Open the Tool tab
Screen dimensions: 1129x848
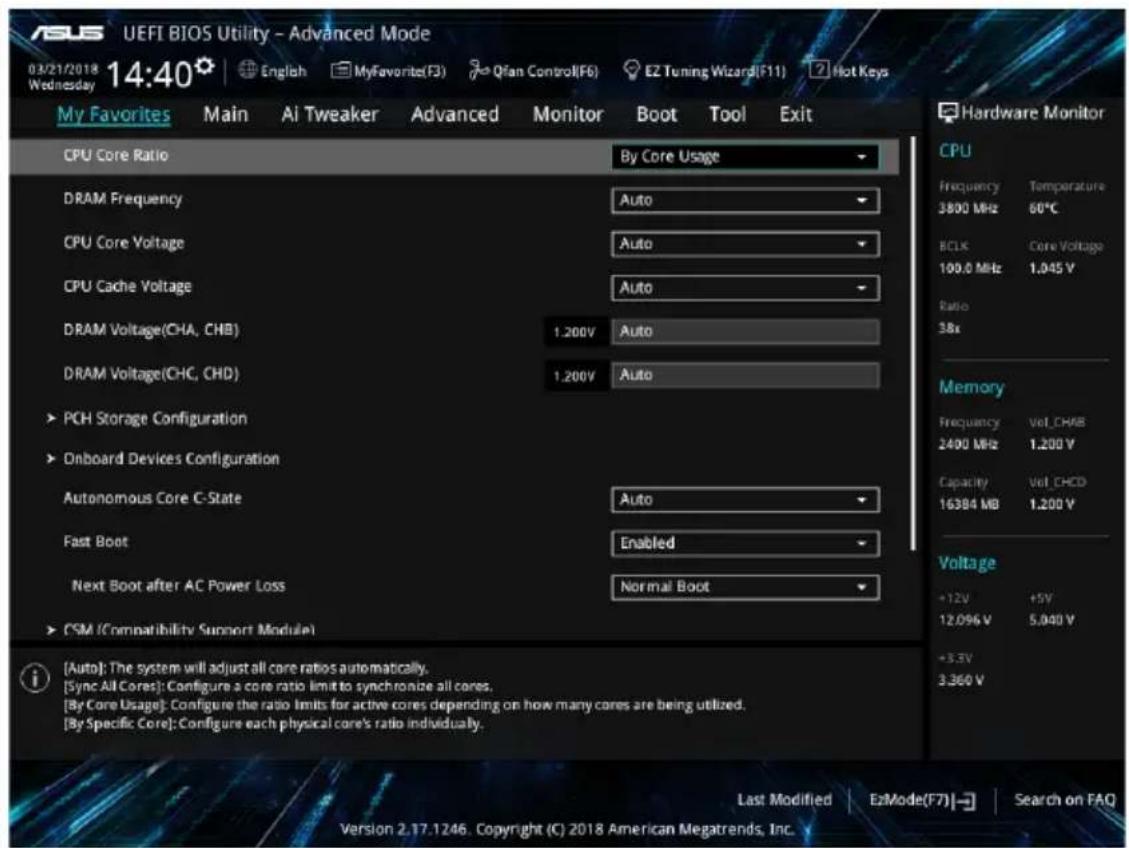point(727,114)
